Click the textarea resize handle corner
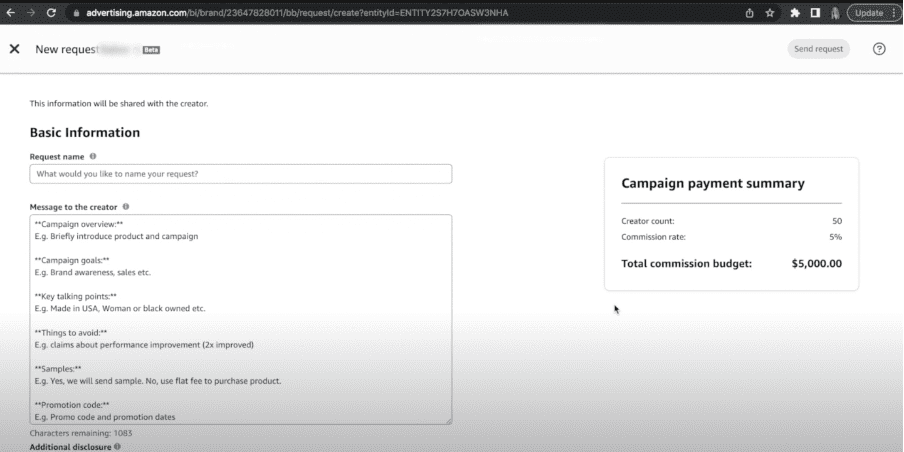904x452 pixels. pos(448,420)
